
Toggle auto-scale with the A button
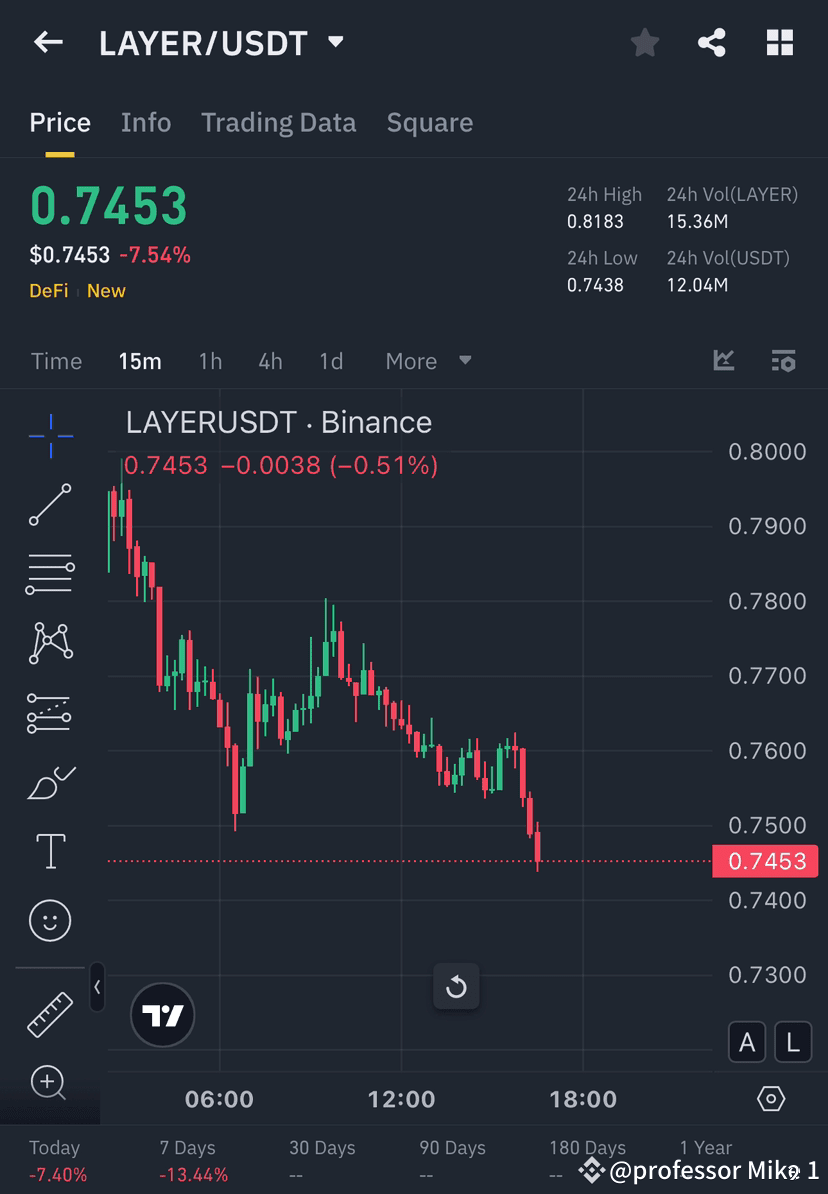point(747,1042)
